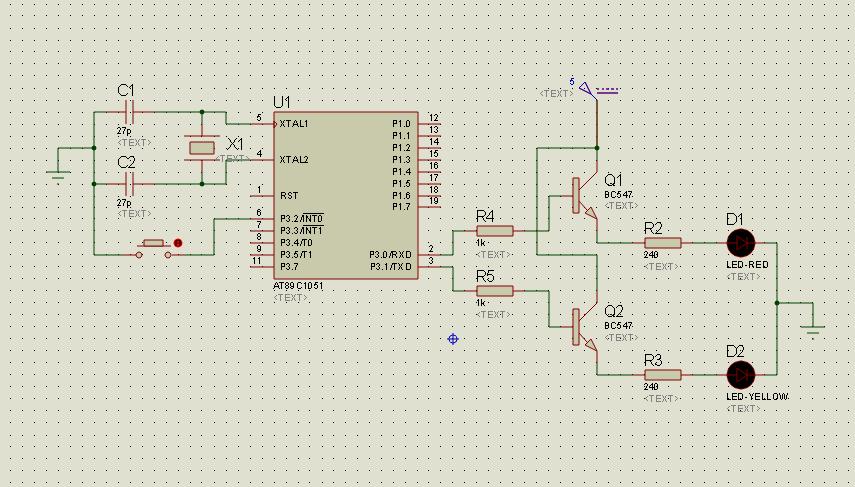Click the C2 reference label
855x487 pixels.
pyautogui.click(x=126, y=162)
